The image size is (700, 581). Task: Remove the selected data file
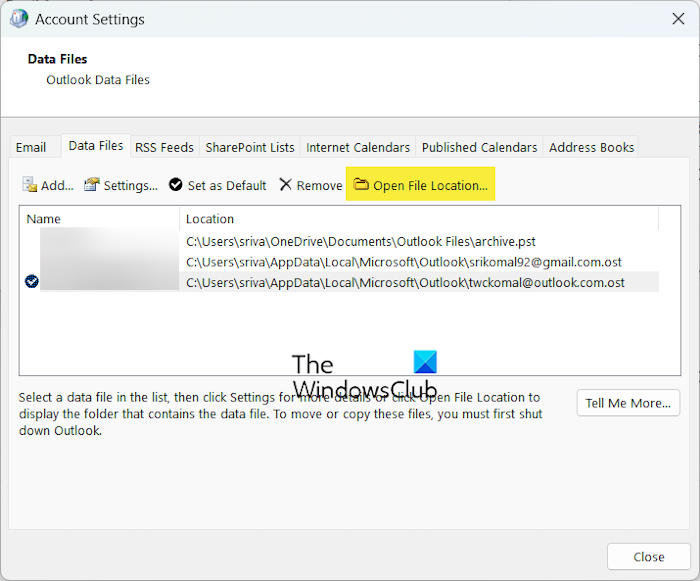[x=311, y=185]
